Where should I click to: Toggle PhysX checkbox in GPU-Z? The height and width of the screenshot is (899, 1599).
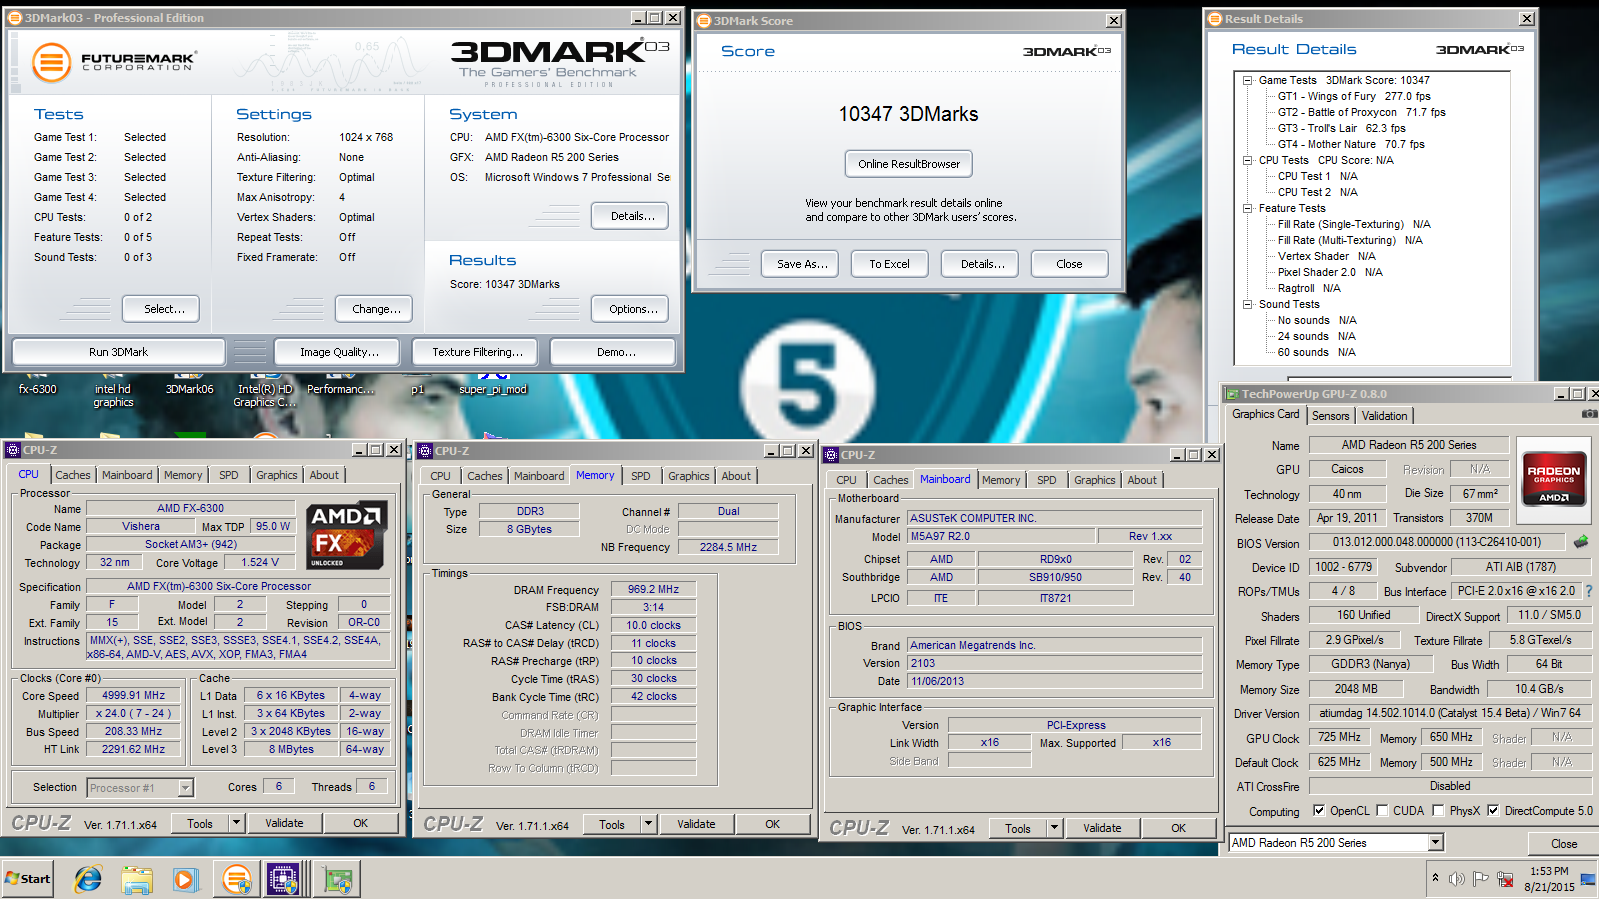click(1438, 811)
